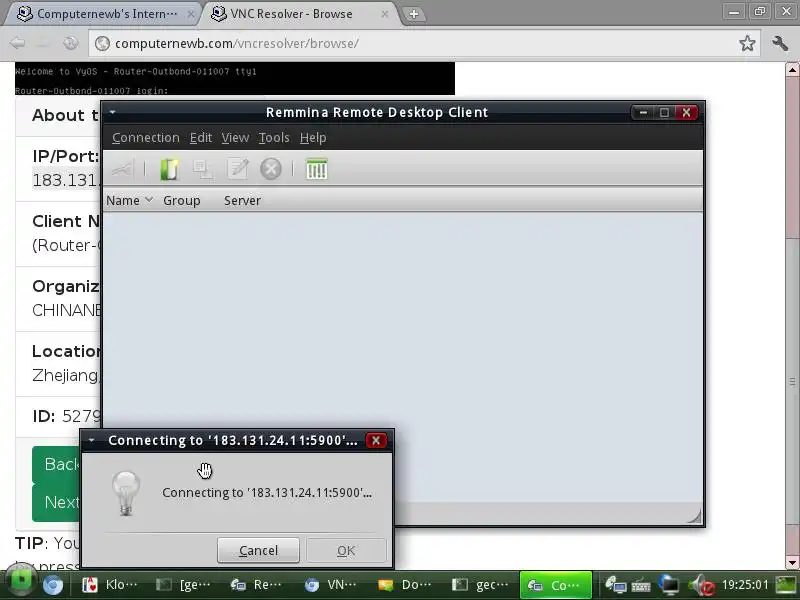Click the Delete connection X icon in toolbar
The width and height of the screenshot is (800, 600).
(x=271, y=169)
